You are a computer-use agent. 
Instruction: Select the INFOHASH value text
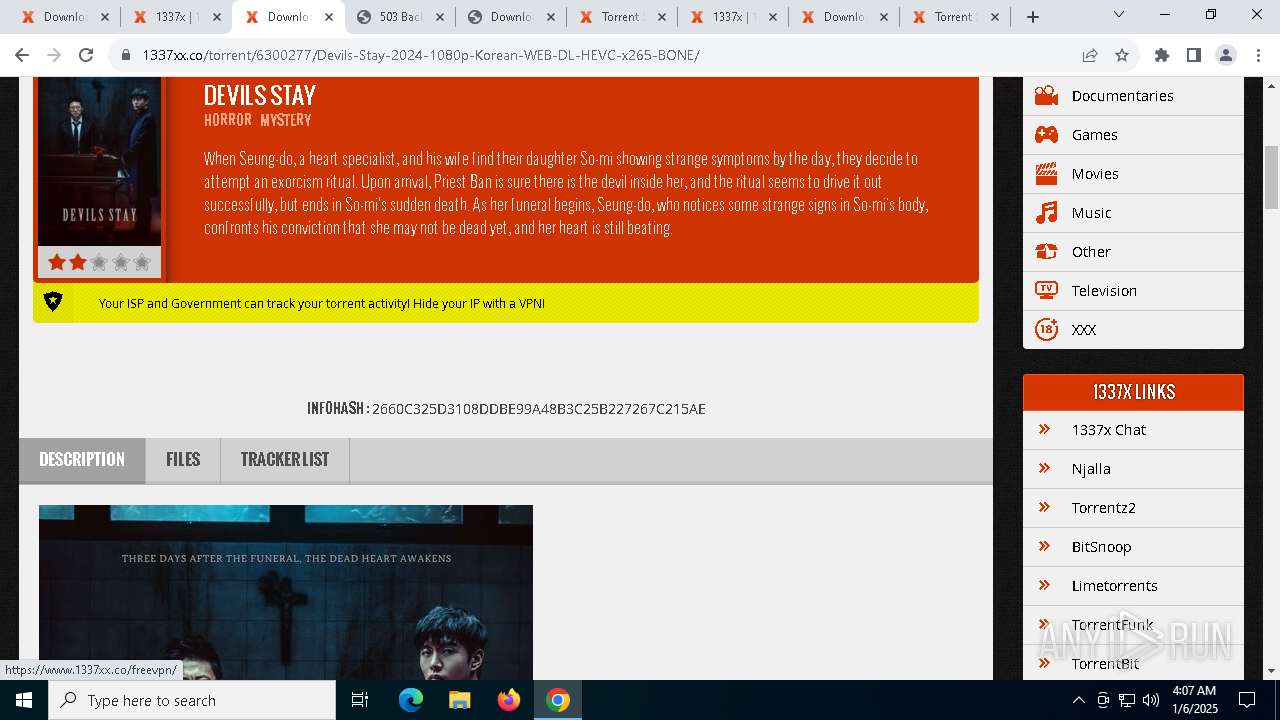click(x=539, y=409)
